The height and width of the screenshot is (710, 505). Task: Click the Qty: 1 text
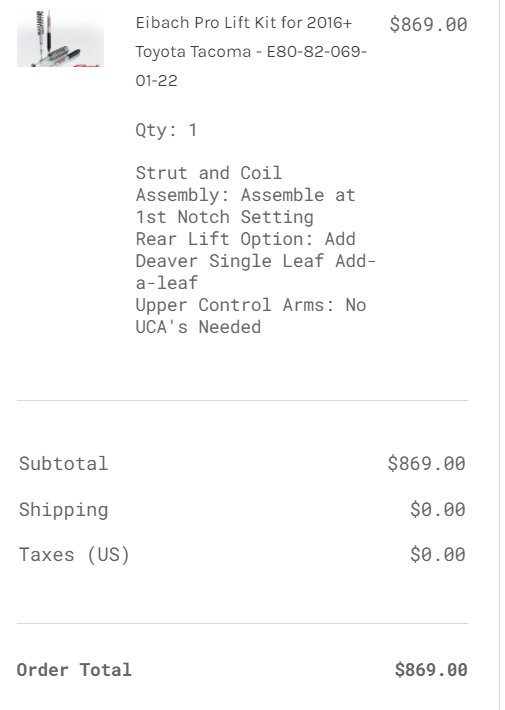[166, 130]
